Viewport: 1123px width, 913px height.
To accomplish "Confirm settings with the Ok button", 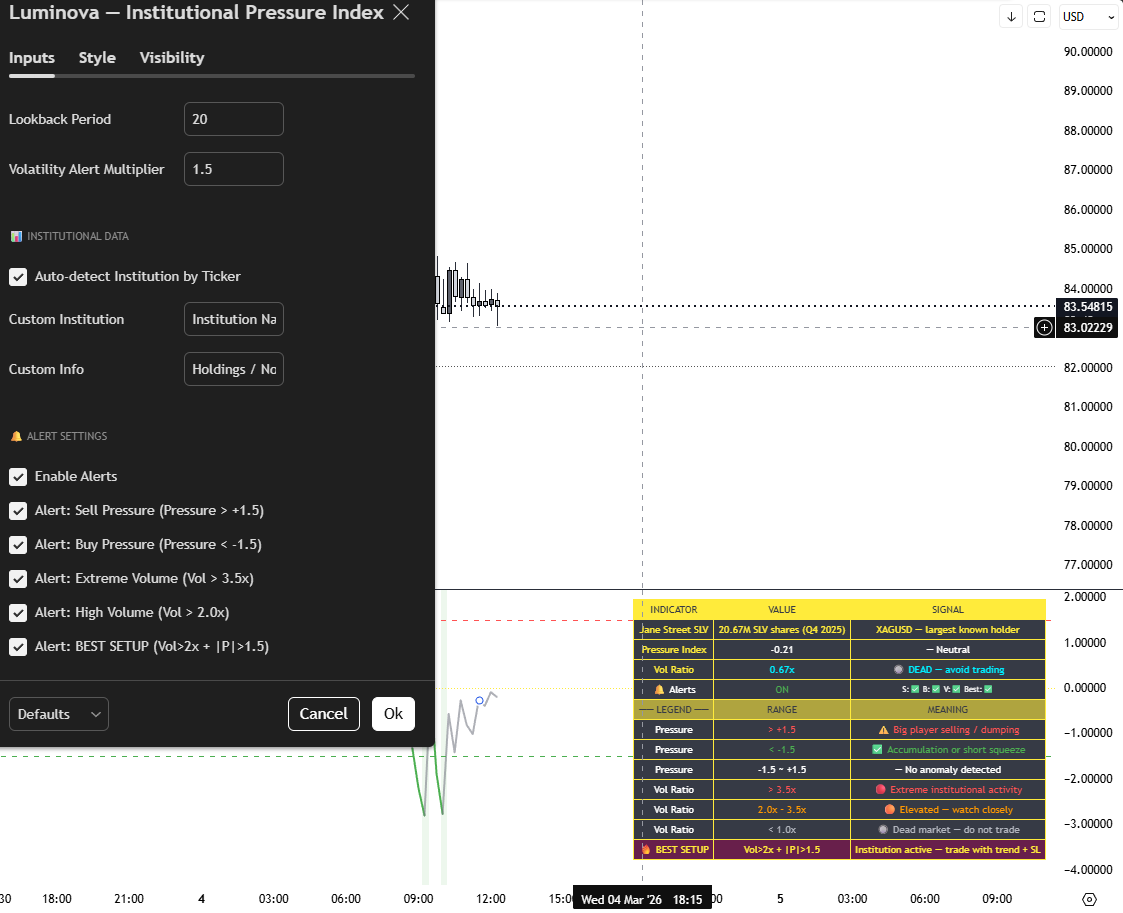I will click(393, 714).
